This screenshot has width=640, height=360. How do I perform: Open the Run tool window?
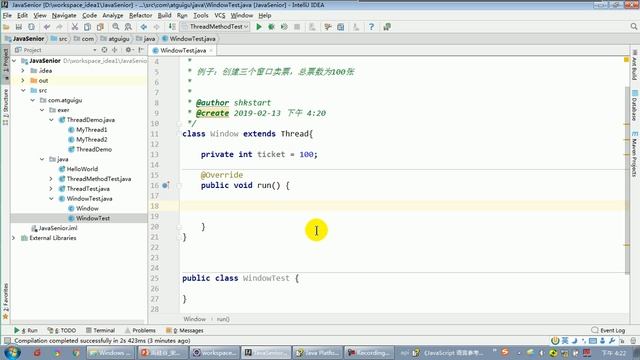click(x=26, y=330)
